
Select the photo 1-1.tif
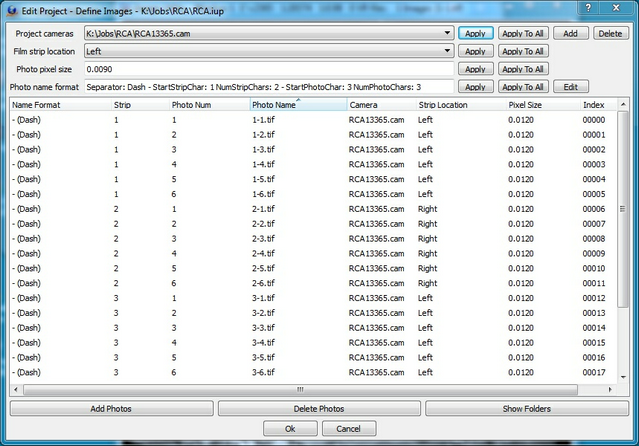(x=263, y=120)
